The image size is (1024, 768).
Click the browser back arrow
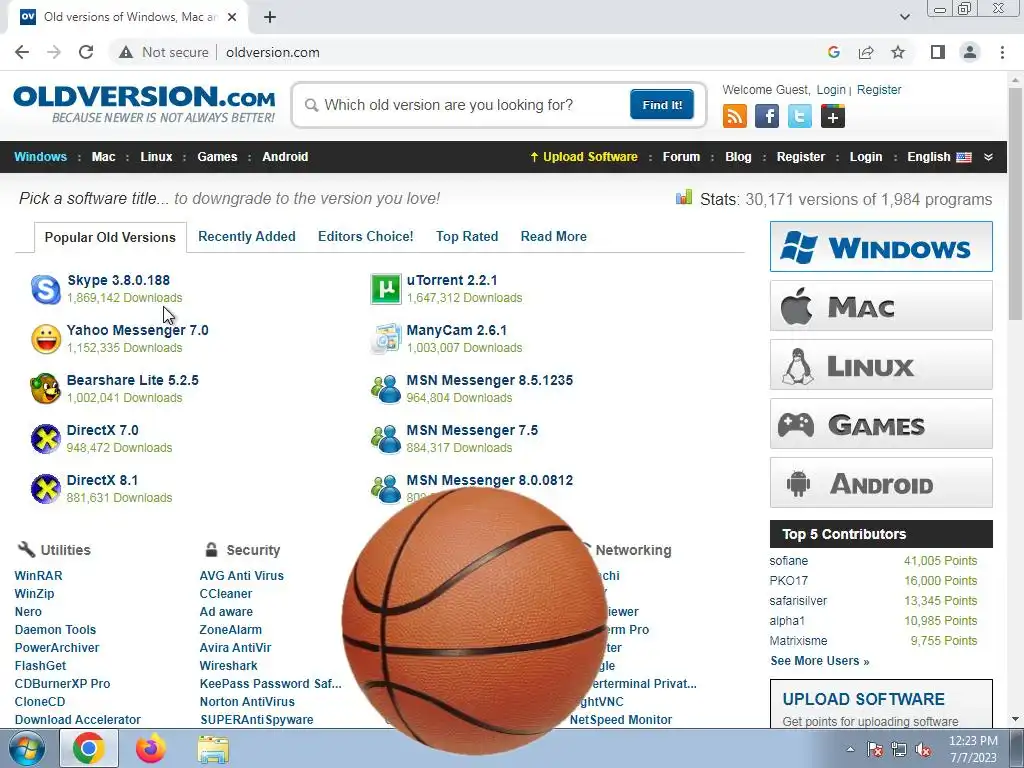click(x=22, y=52)
